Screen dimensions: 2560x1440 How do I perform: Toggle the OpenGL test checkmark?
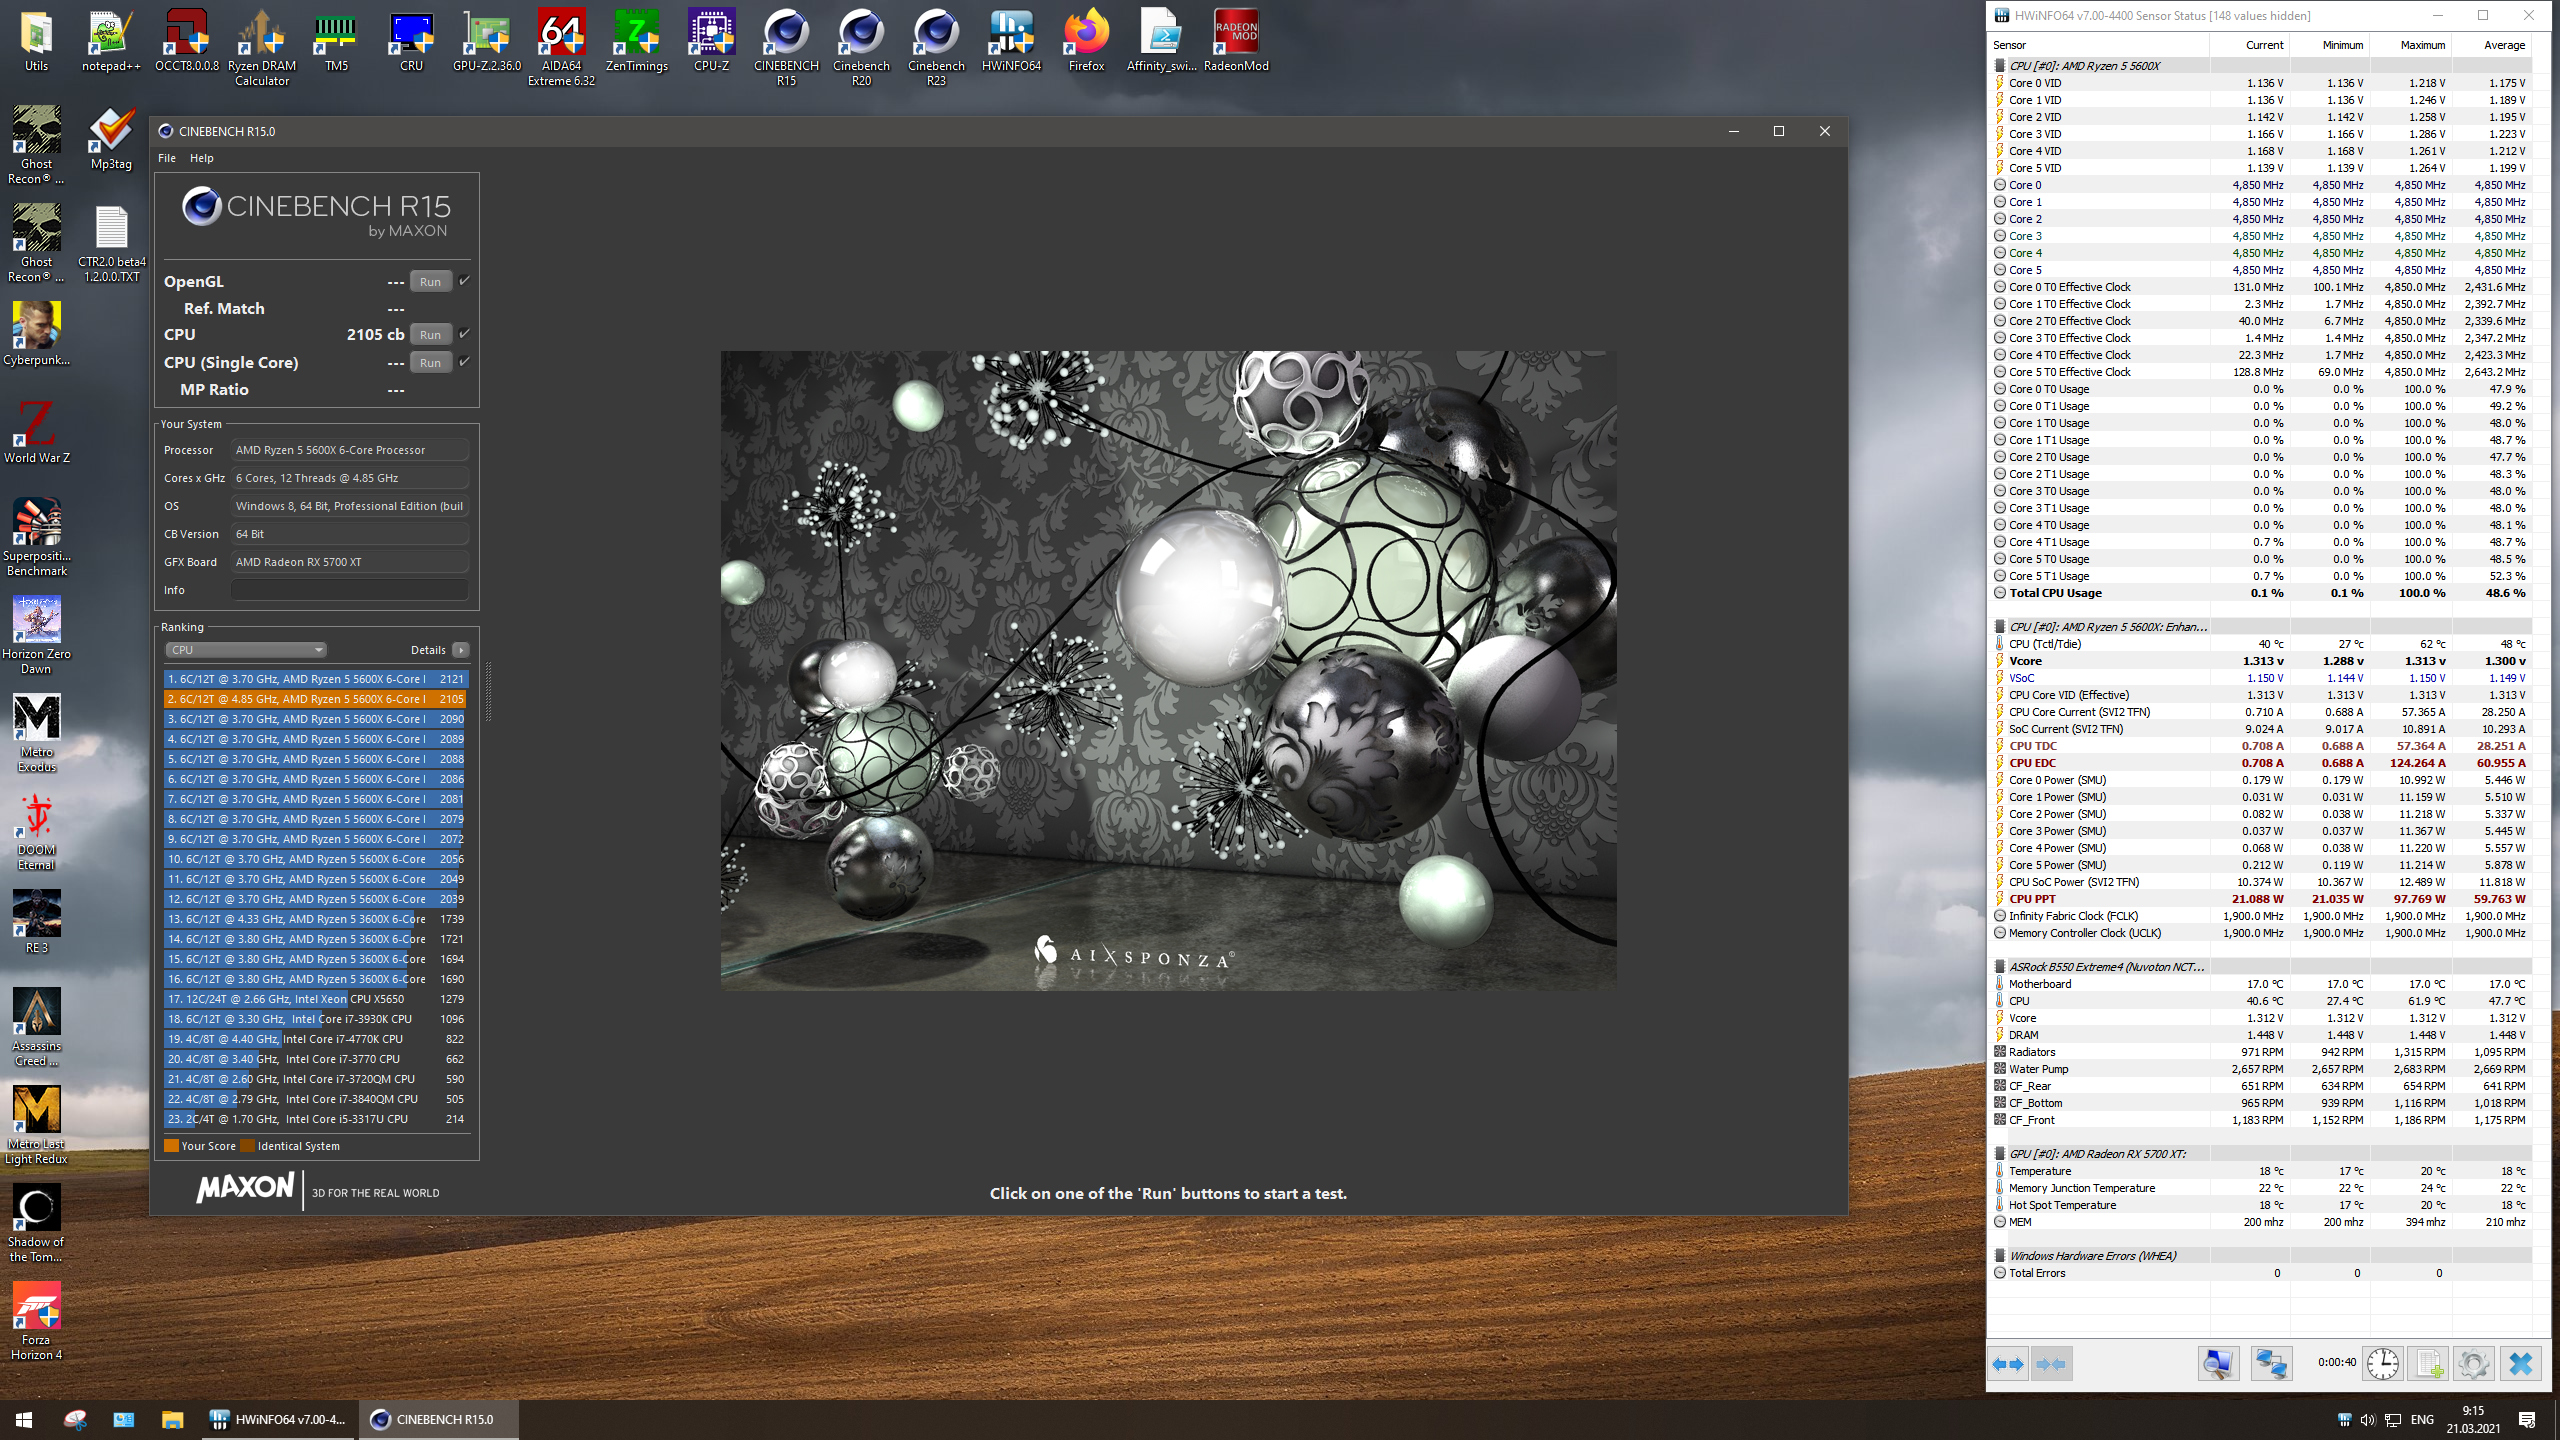(464, 281)
